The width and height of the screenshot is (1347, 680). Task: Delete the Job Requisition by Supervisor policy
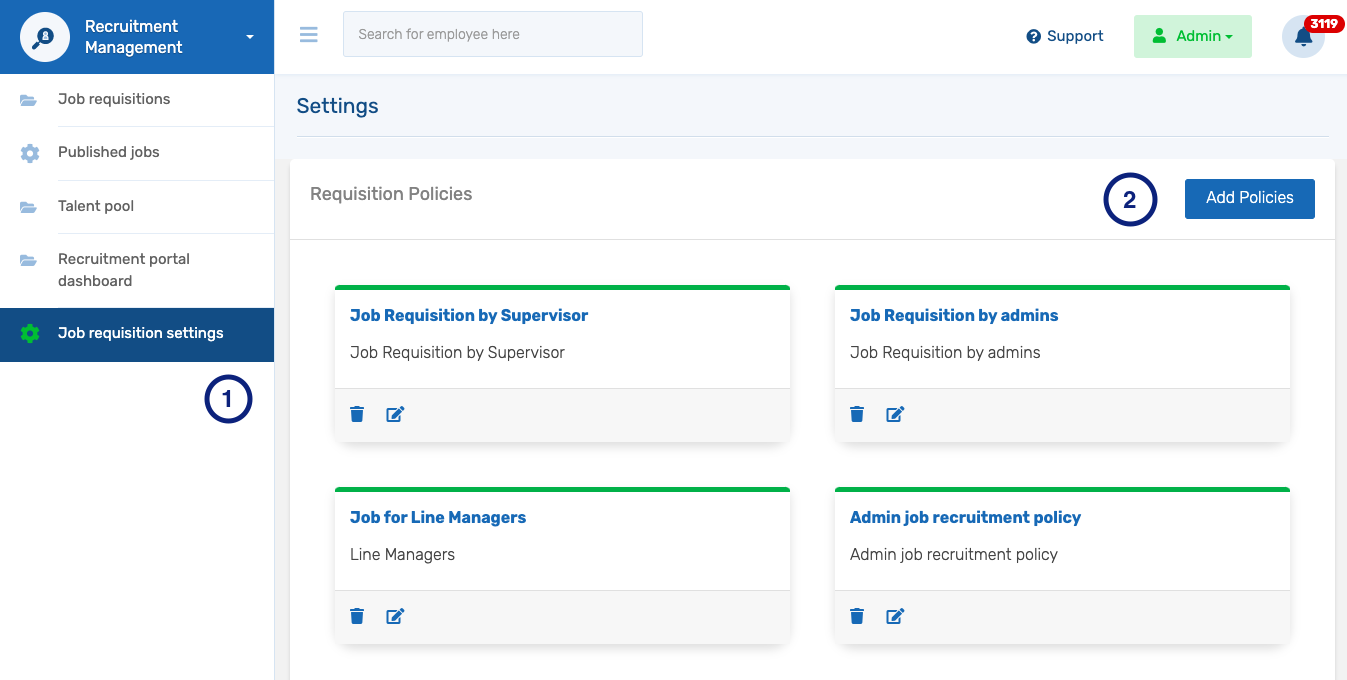pos(357,413)
